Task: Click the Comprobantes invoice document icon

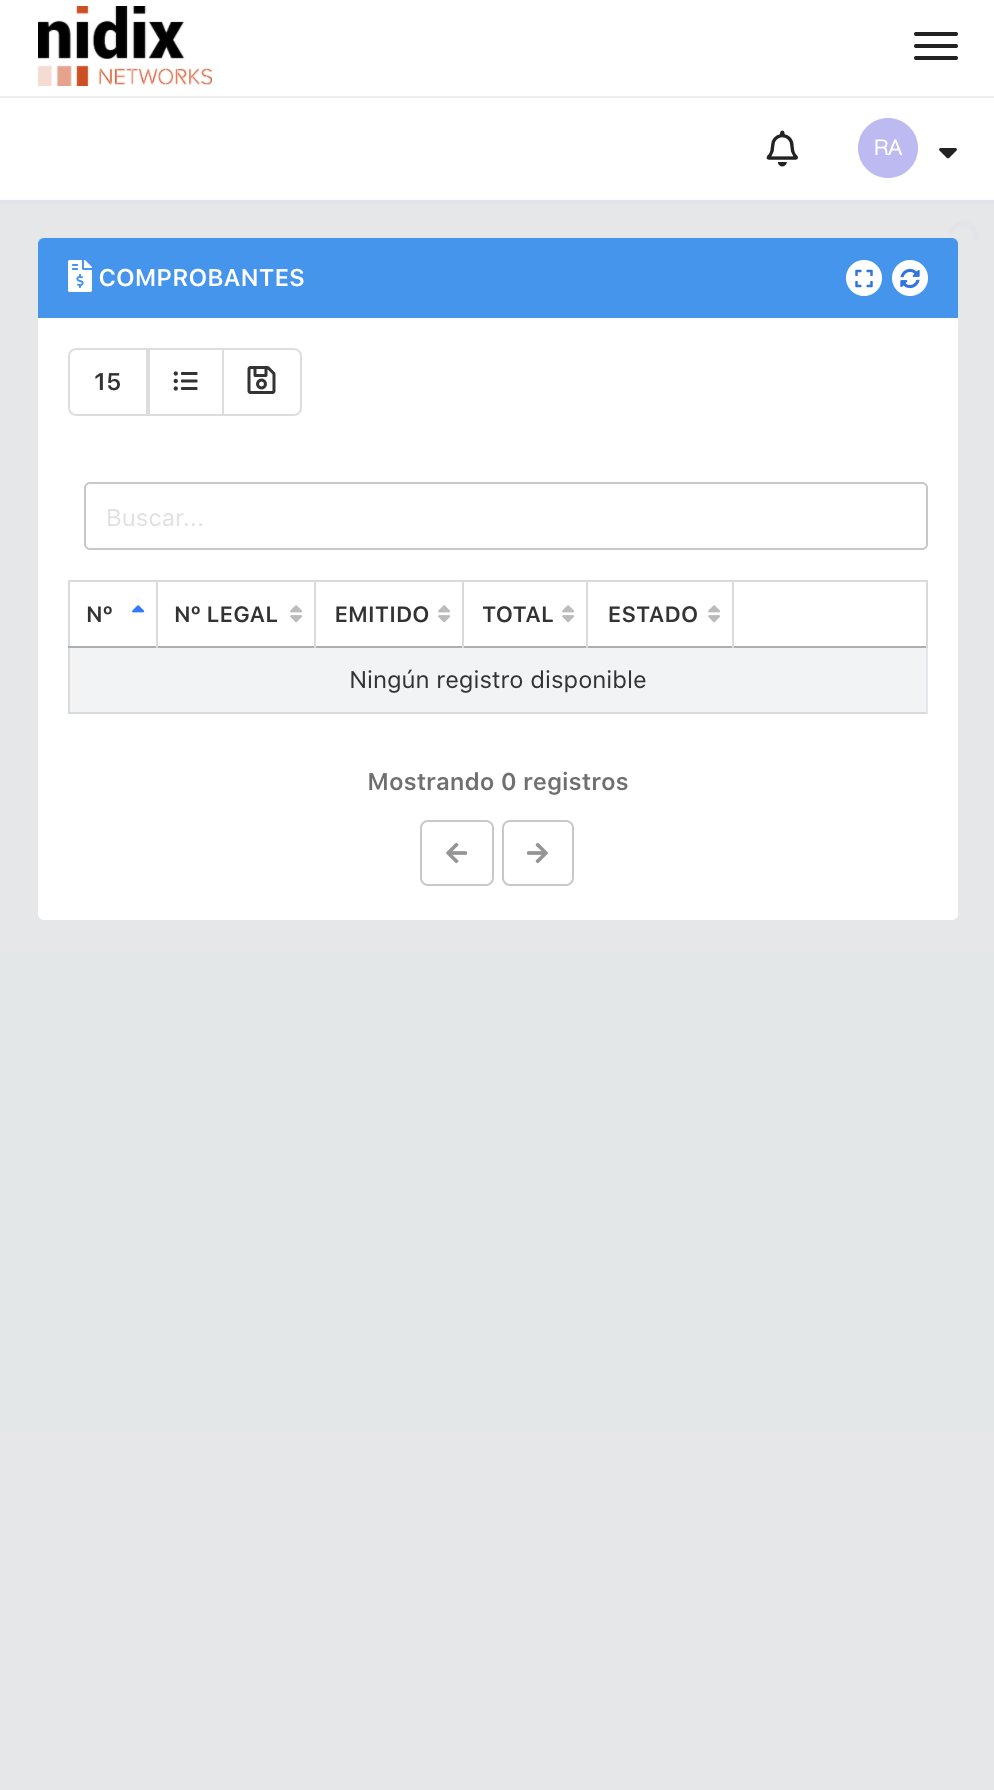Action: tap(80, 276)
